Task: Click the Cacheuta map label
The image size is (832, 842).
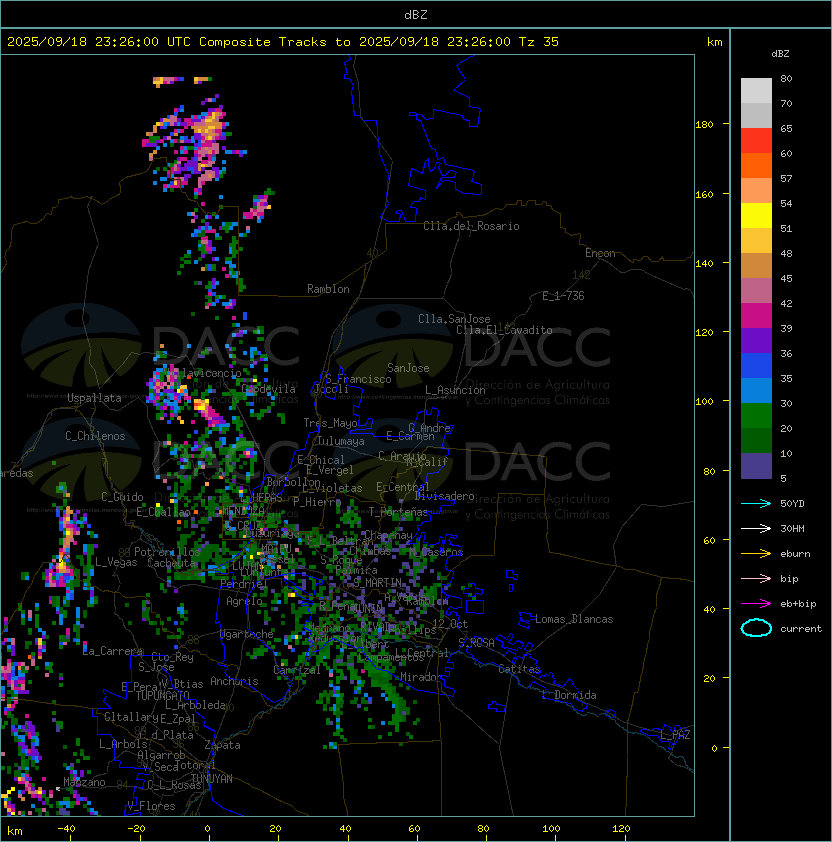Action: (171, 563)
